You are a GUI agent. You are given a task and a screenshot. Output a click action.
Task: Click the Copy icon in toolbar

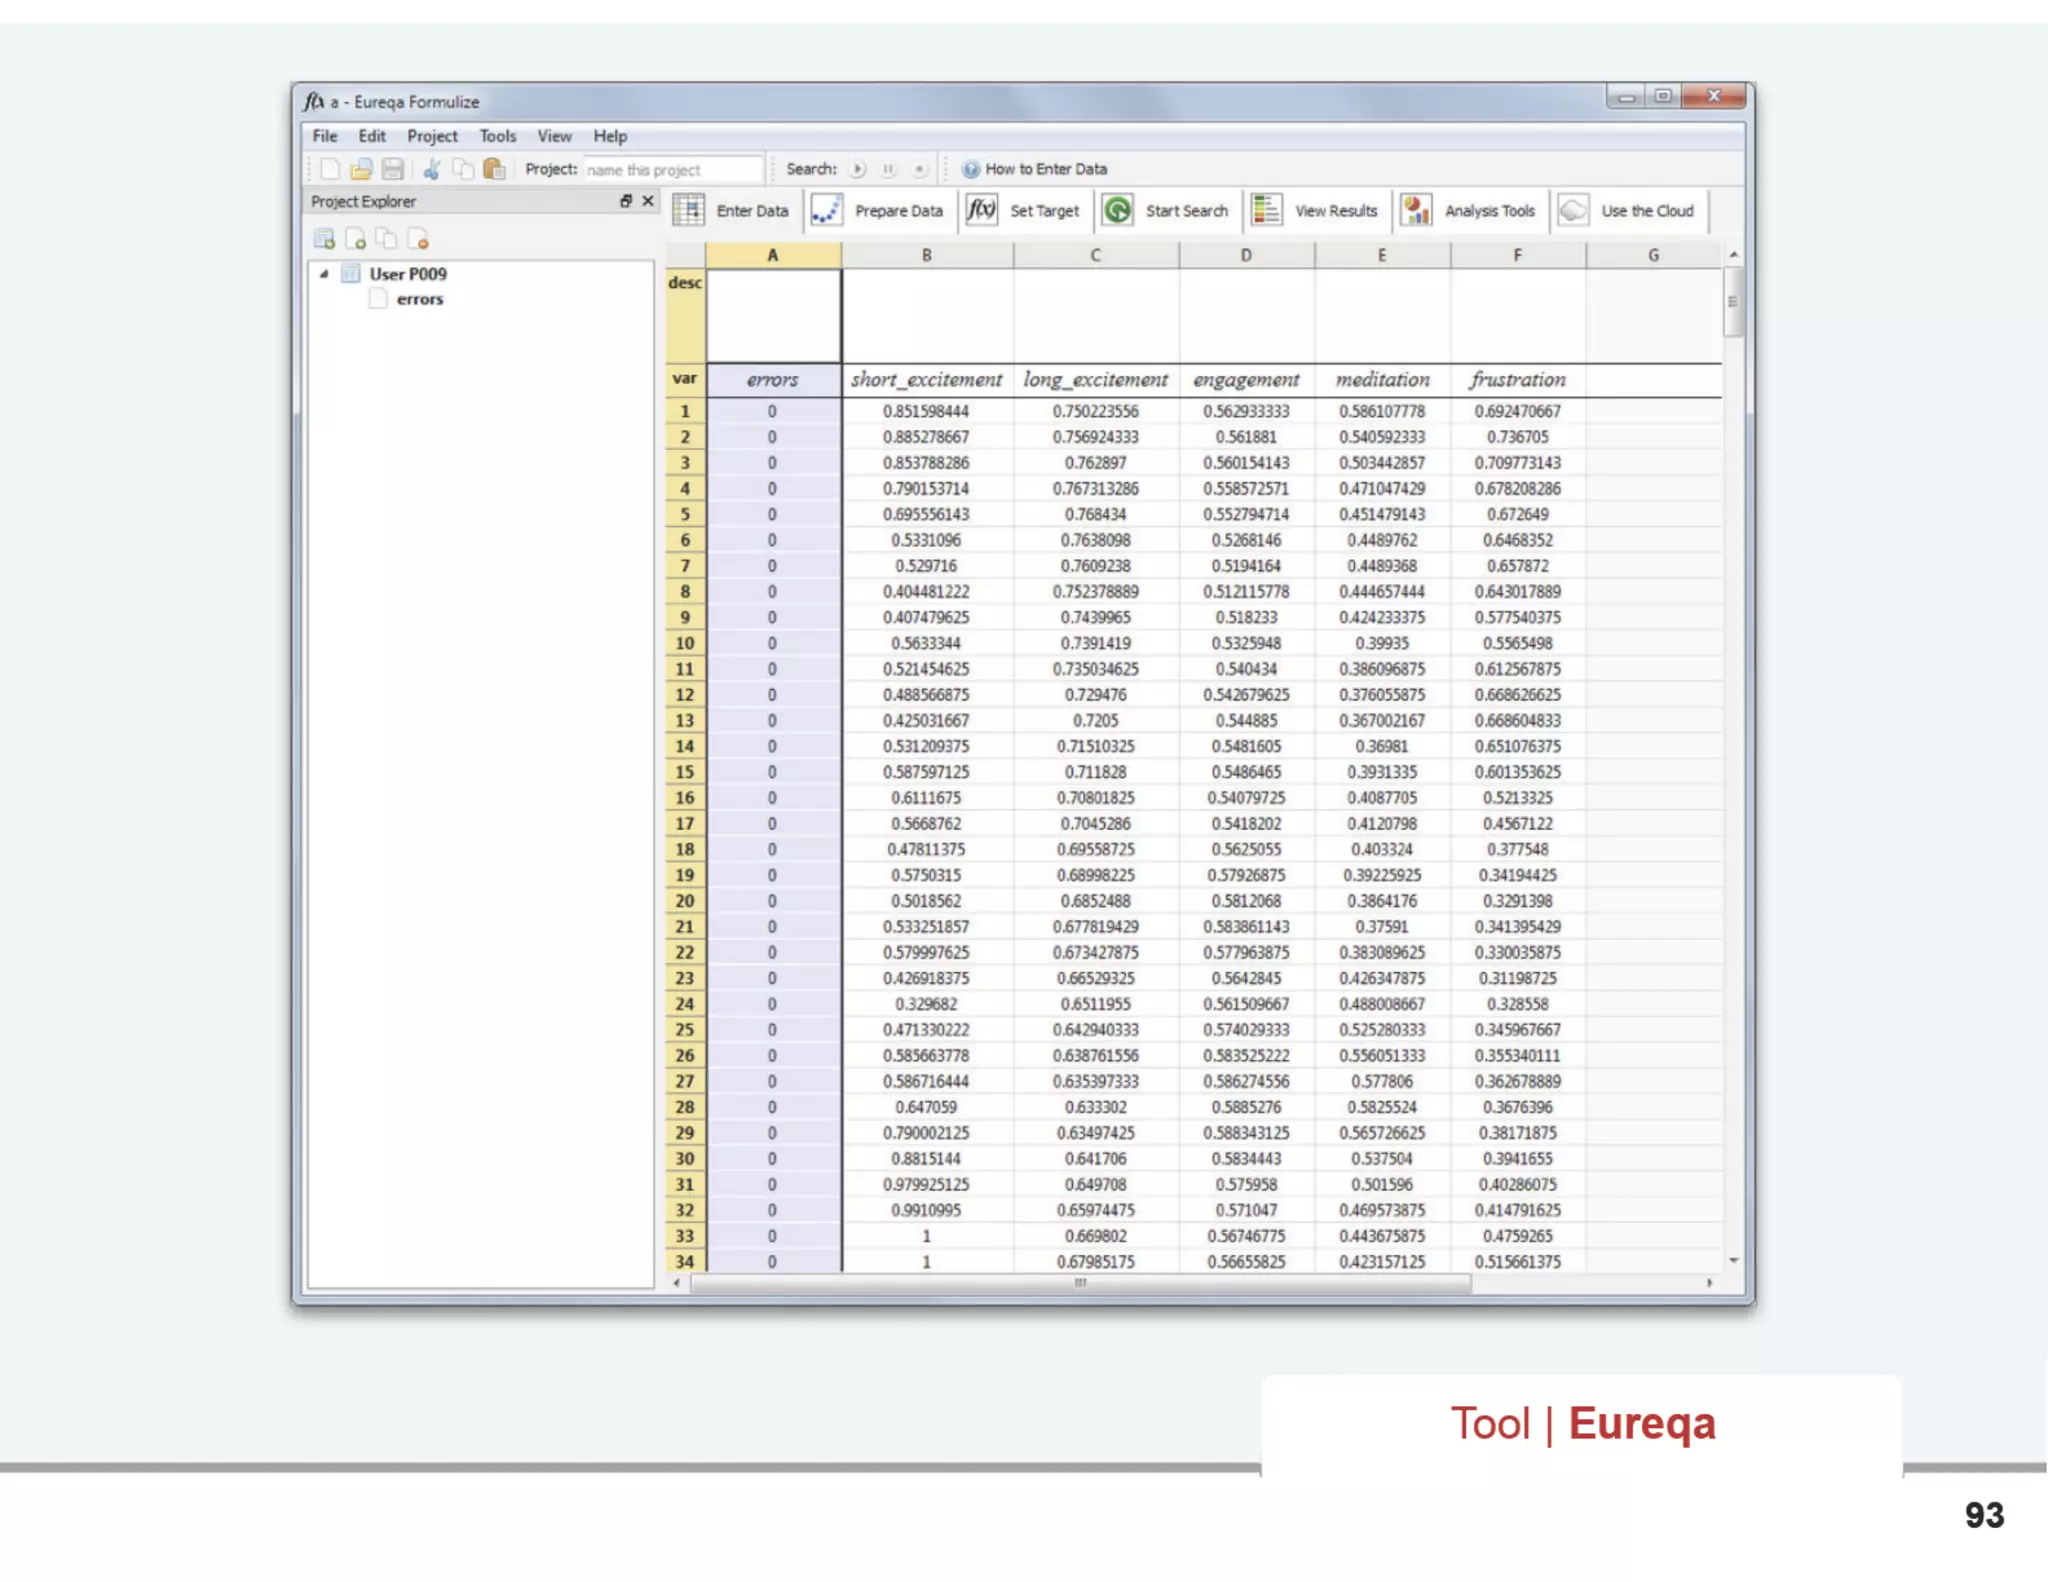pyautogui.click(x=463, y=169)
